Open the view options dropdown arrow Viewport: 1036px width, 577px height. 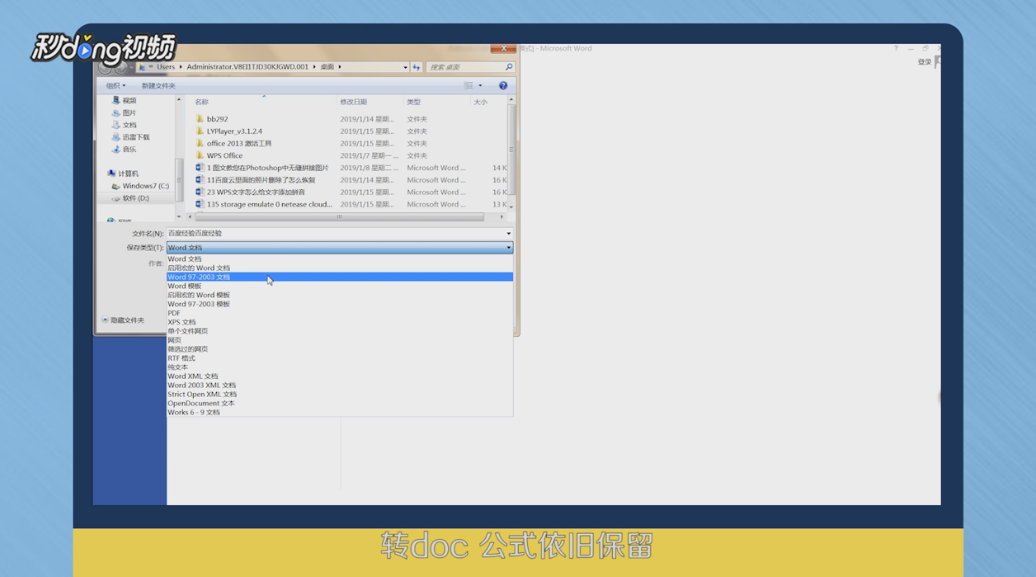480,85
